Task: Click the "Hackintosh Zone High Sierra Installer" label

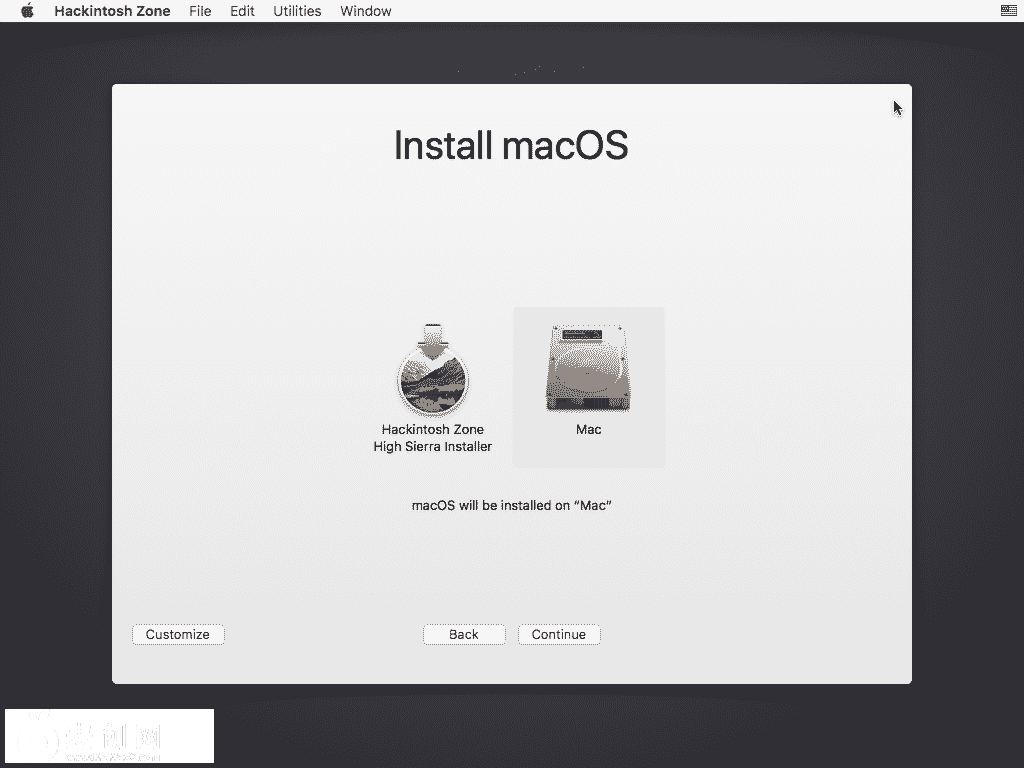Action: pyautogui.click(x=432, y=438)
